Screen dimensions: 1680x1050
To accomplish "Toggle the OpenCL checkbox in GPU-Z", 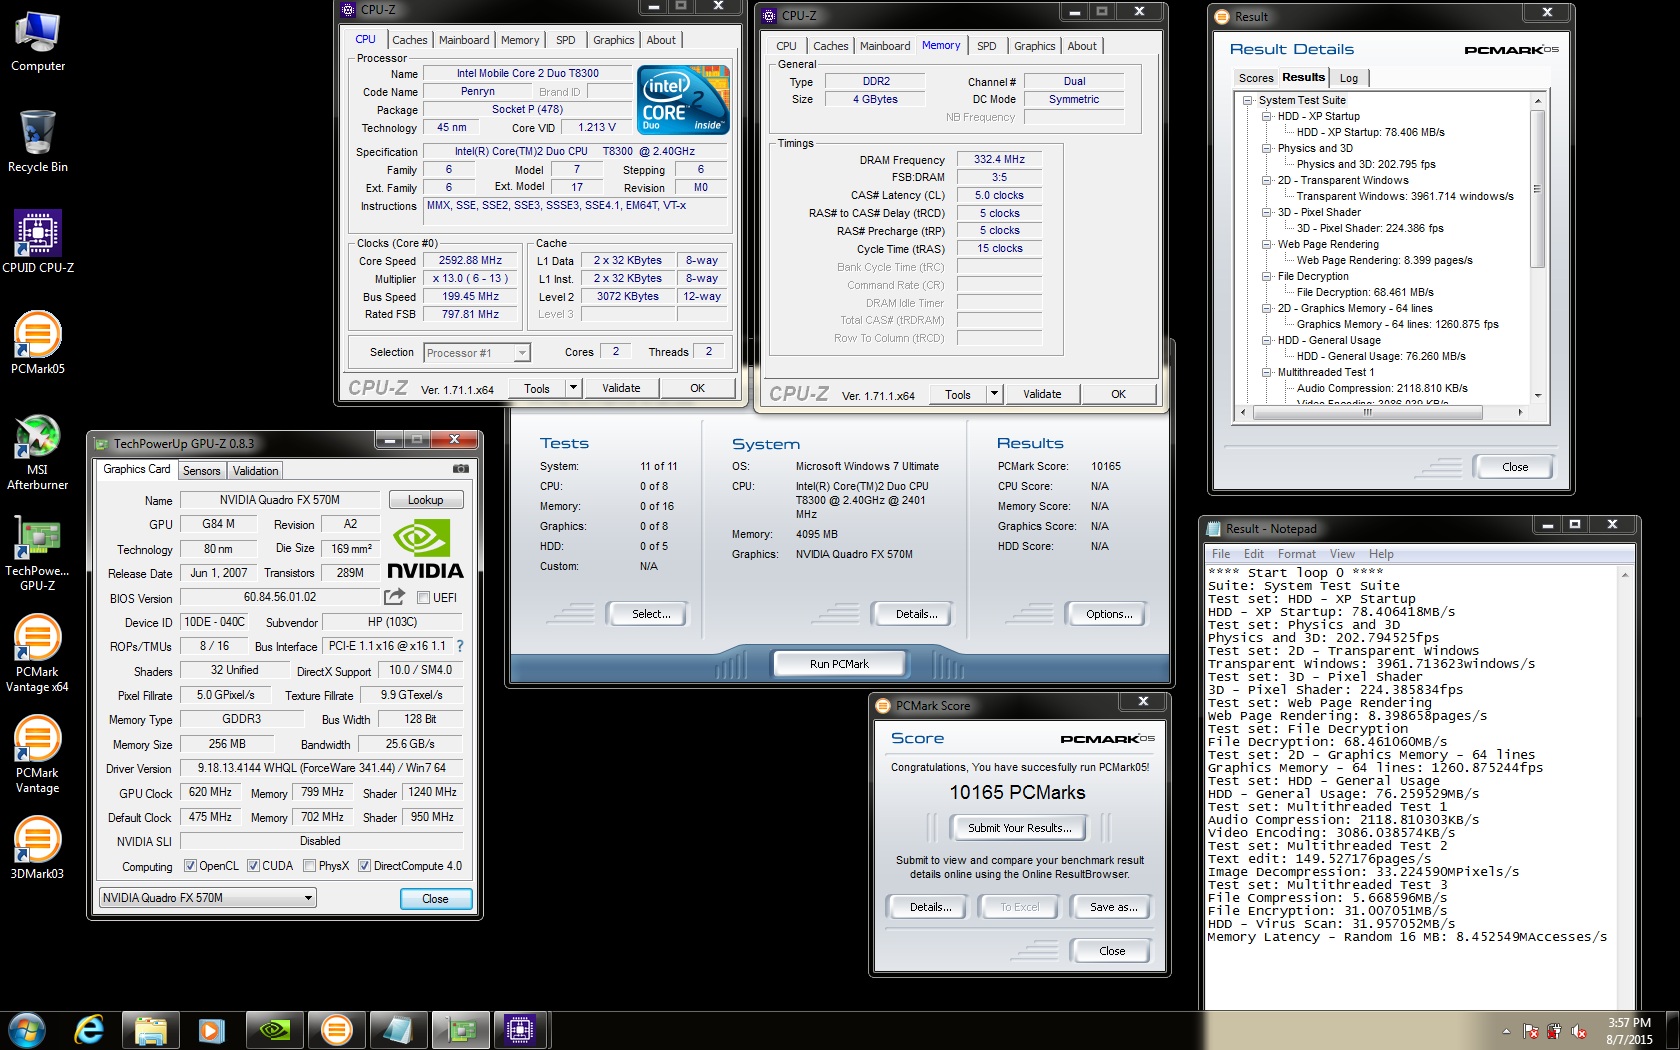I will (x=190, y=866).
